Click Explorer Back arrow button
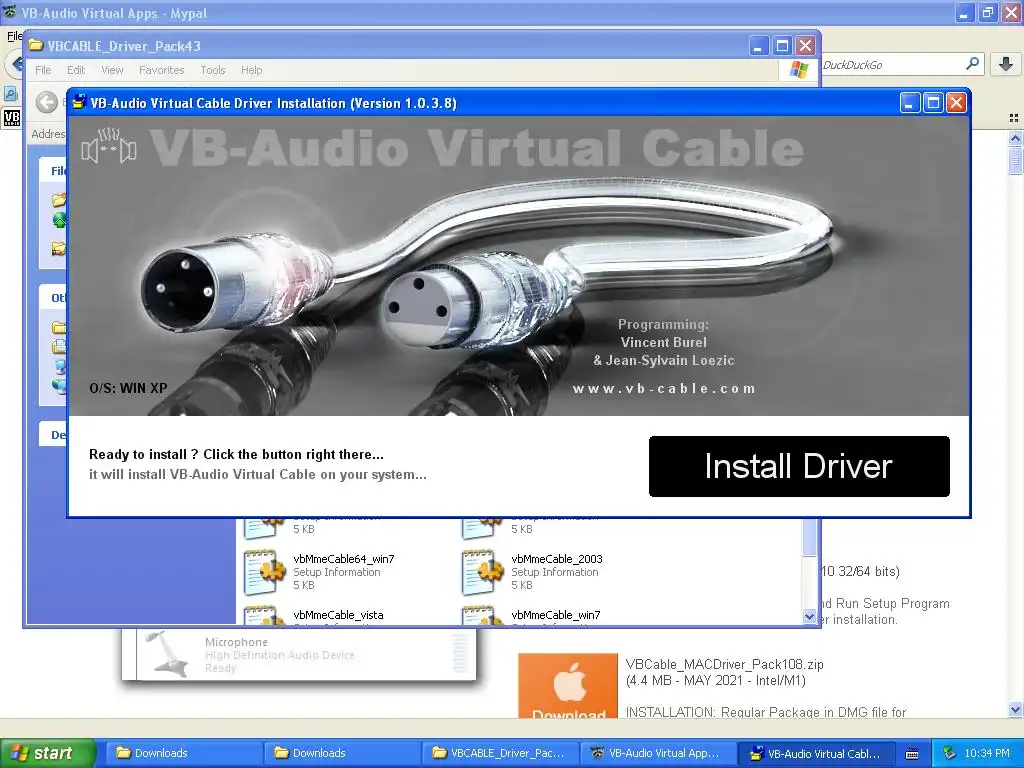 click(x=46, y=102)
